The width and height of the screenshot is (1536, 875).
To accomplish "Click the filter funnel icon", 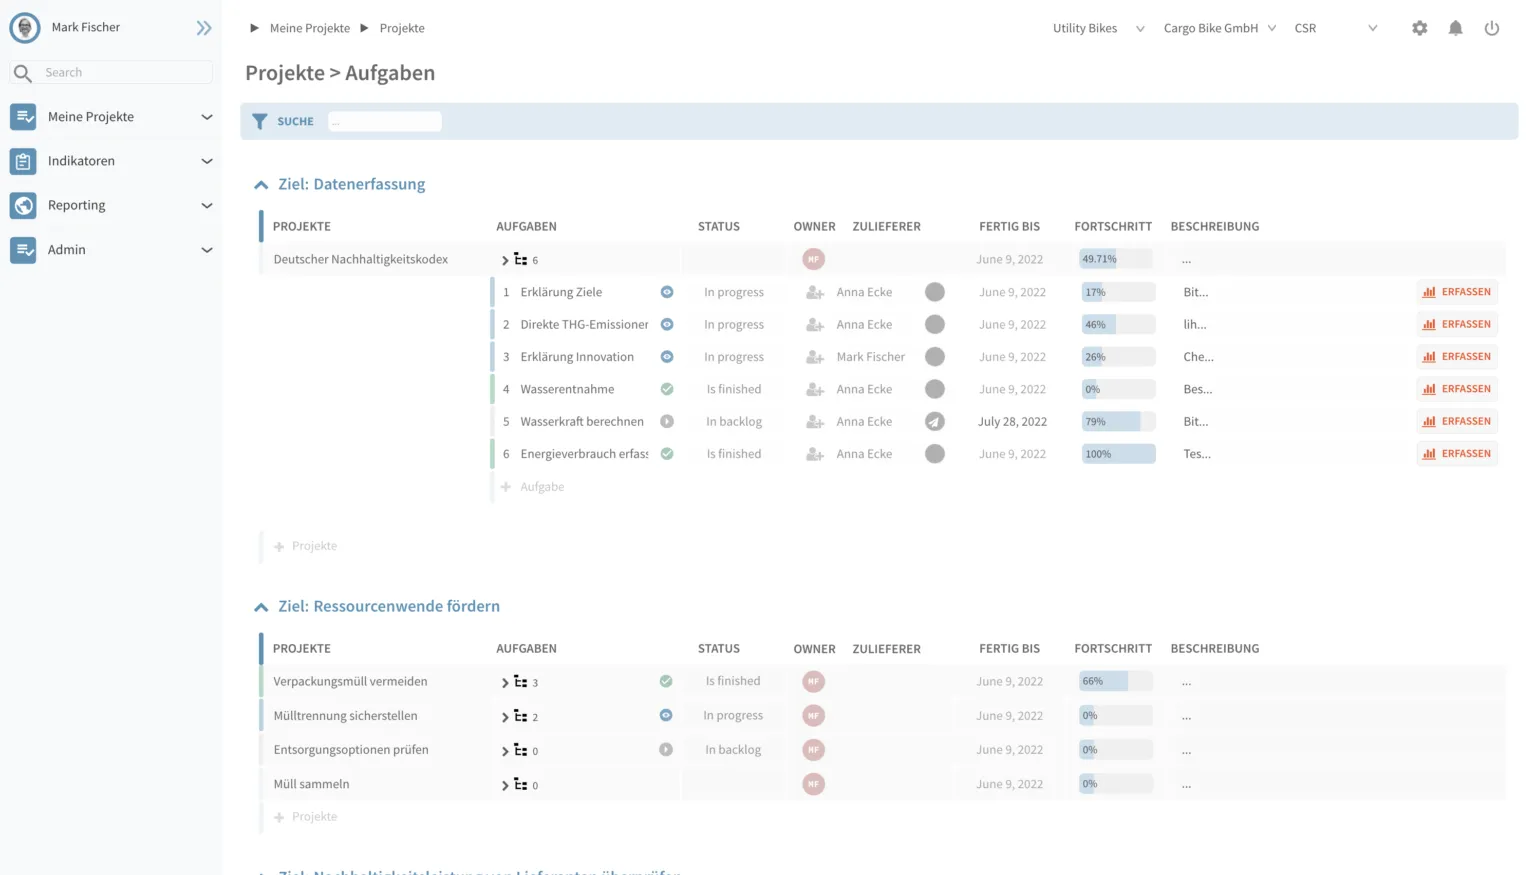I will 260,121.
